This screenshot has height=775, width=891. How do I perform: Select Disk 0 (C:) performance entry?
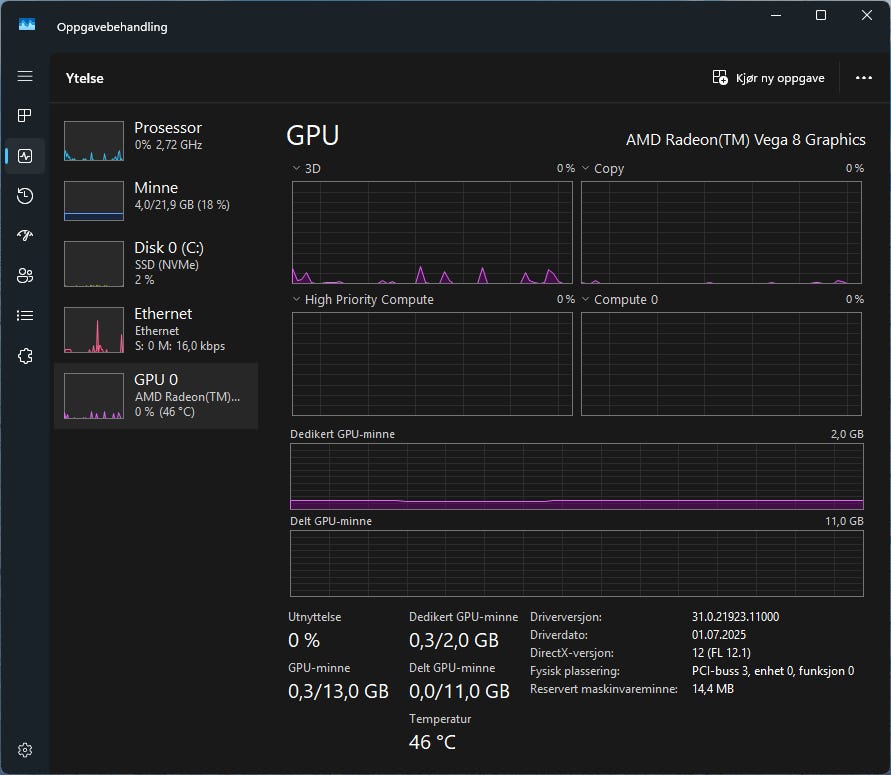(155, 262)
